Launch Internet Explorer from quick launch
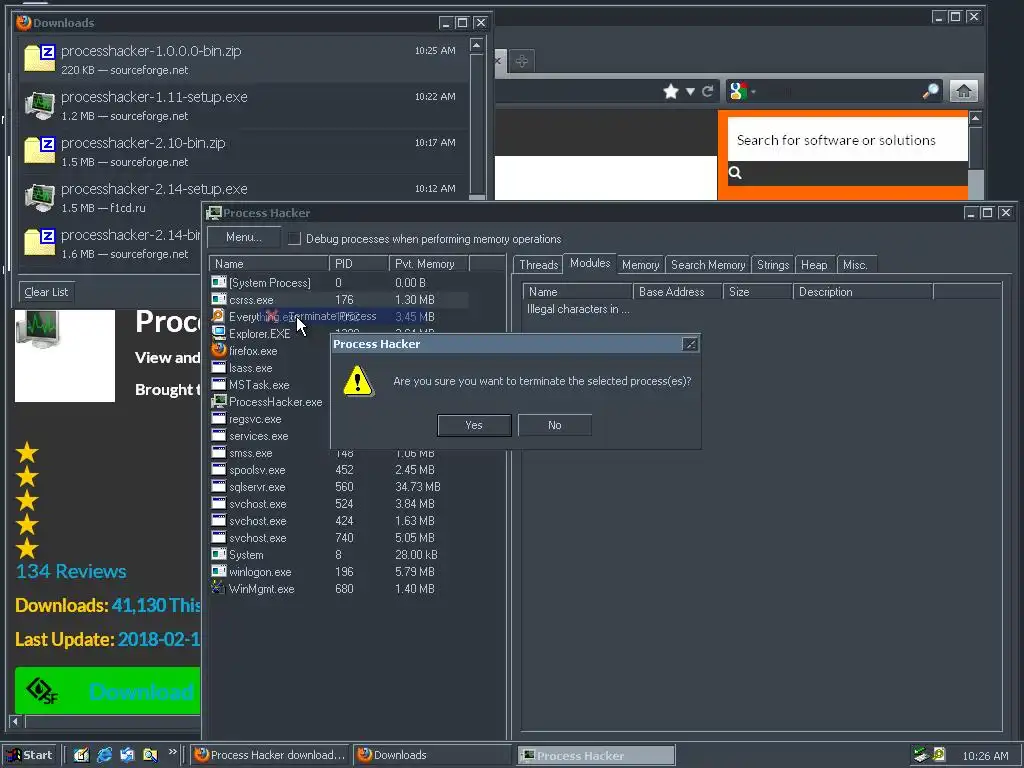Viewport: 1024px width, 768px height. (x=104, y=755)
